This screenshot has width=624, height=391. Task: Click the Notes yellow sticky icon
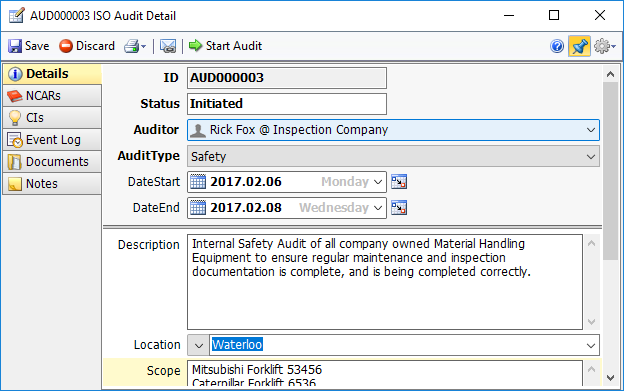pyautogui.click(x=15, y=184)
